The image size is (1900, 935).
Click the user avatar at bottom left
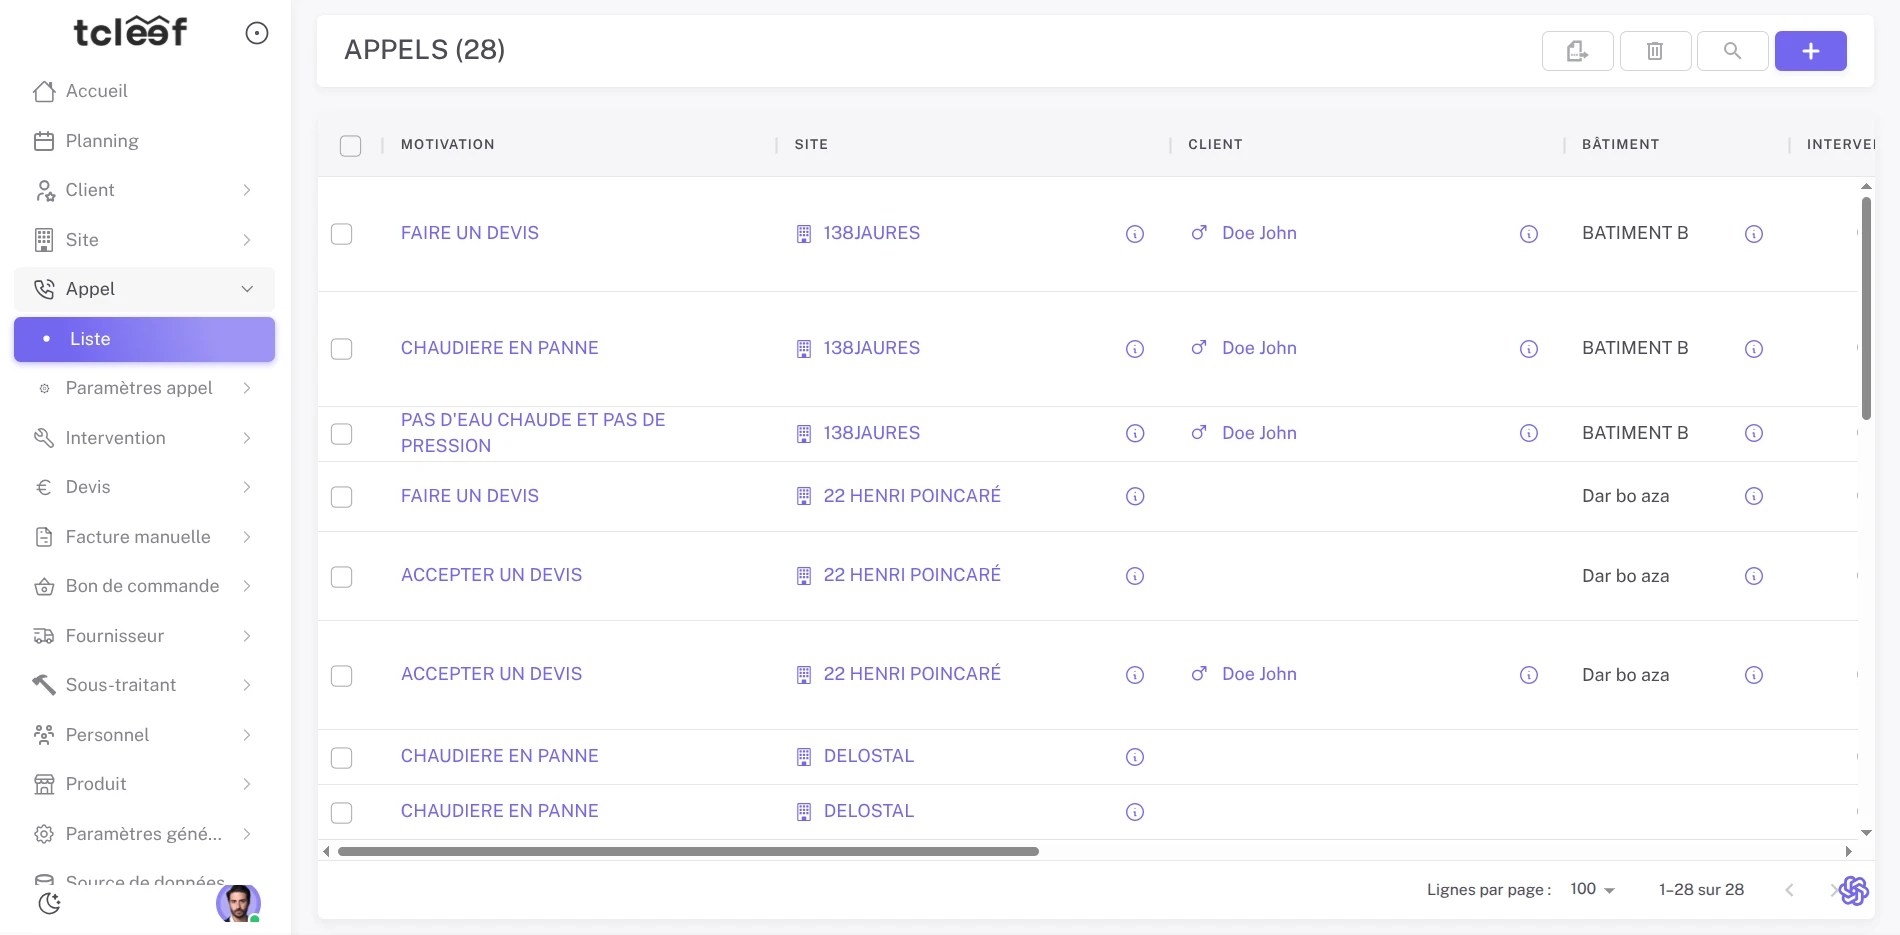pos(237,905)
